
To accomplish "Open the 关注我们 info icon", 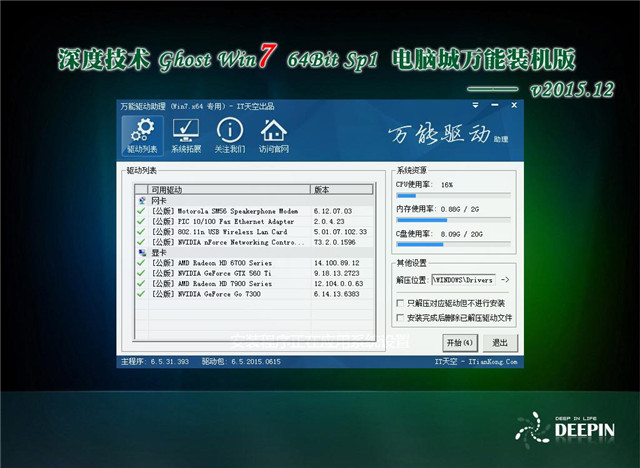I will pyautogui.click(x=230, y=136).
